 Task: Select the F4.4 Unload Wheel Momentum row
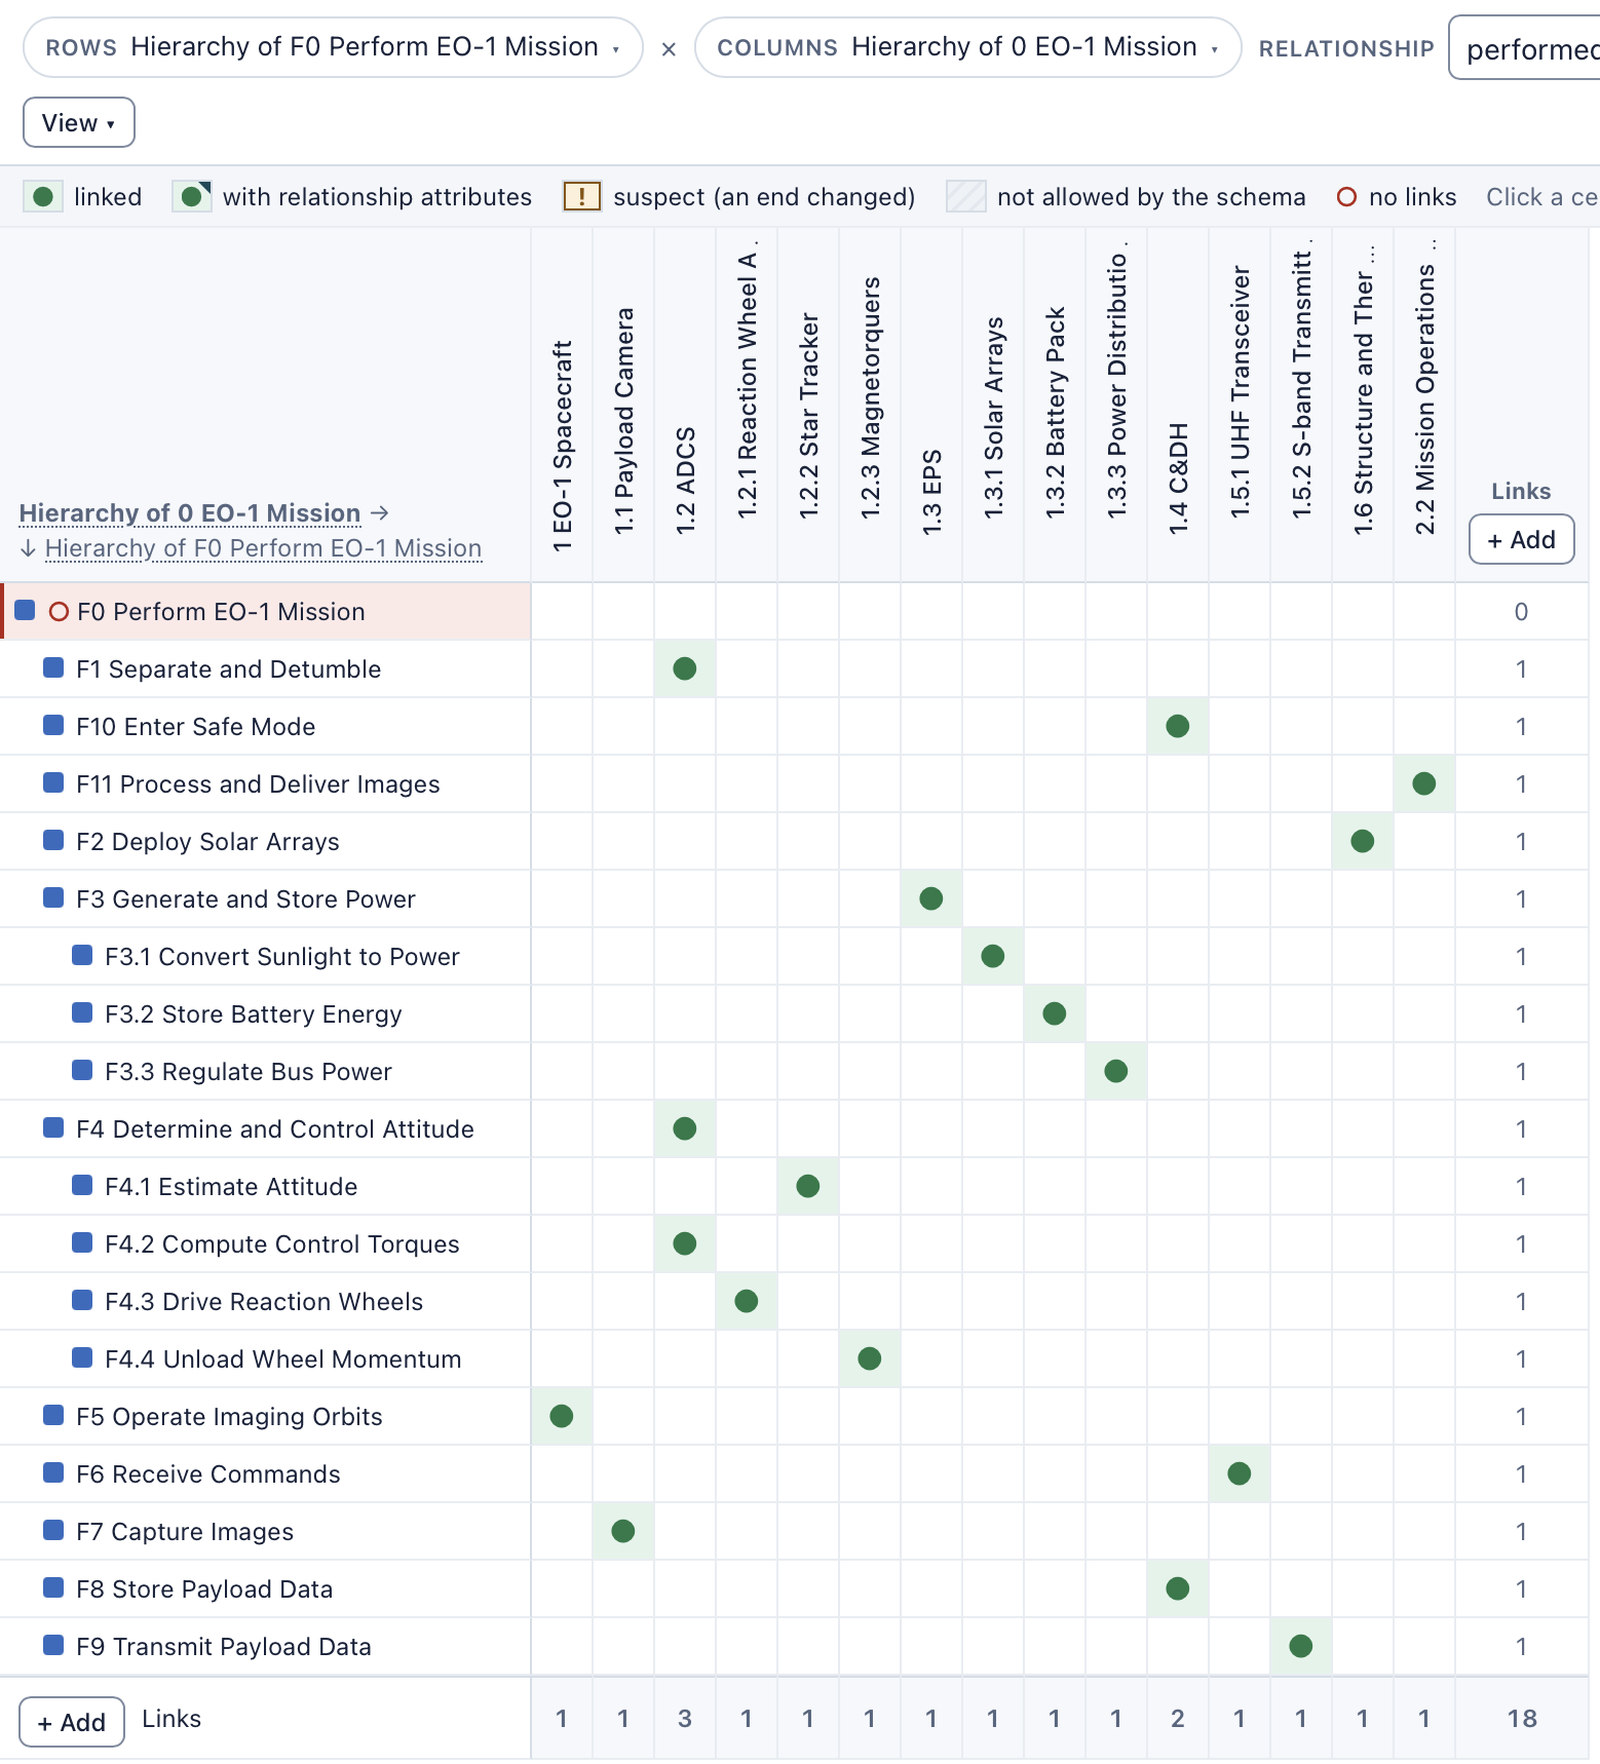(x=265, y=1359)
